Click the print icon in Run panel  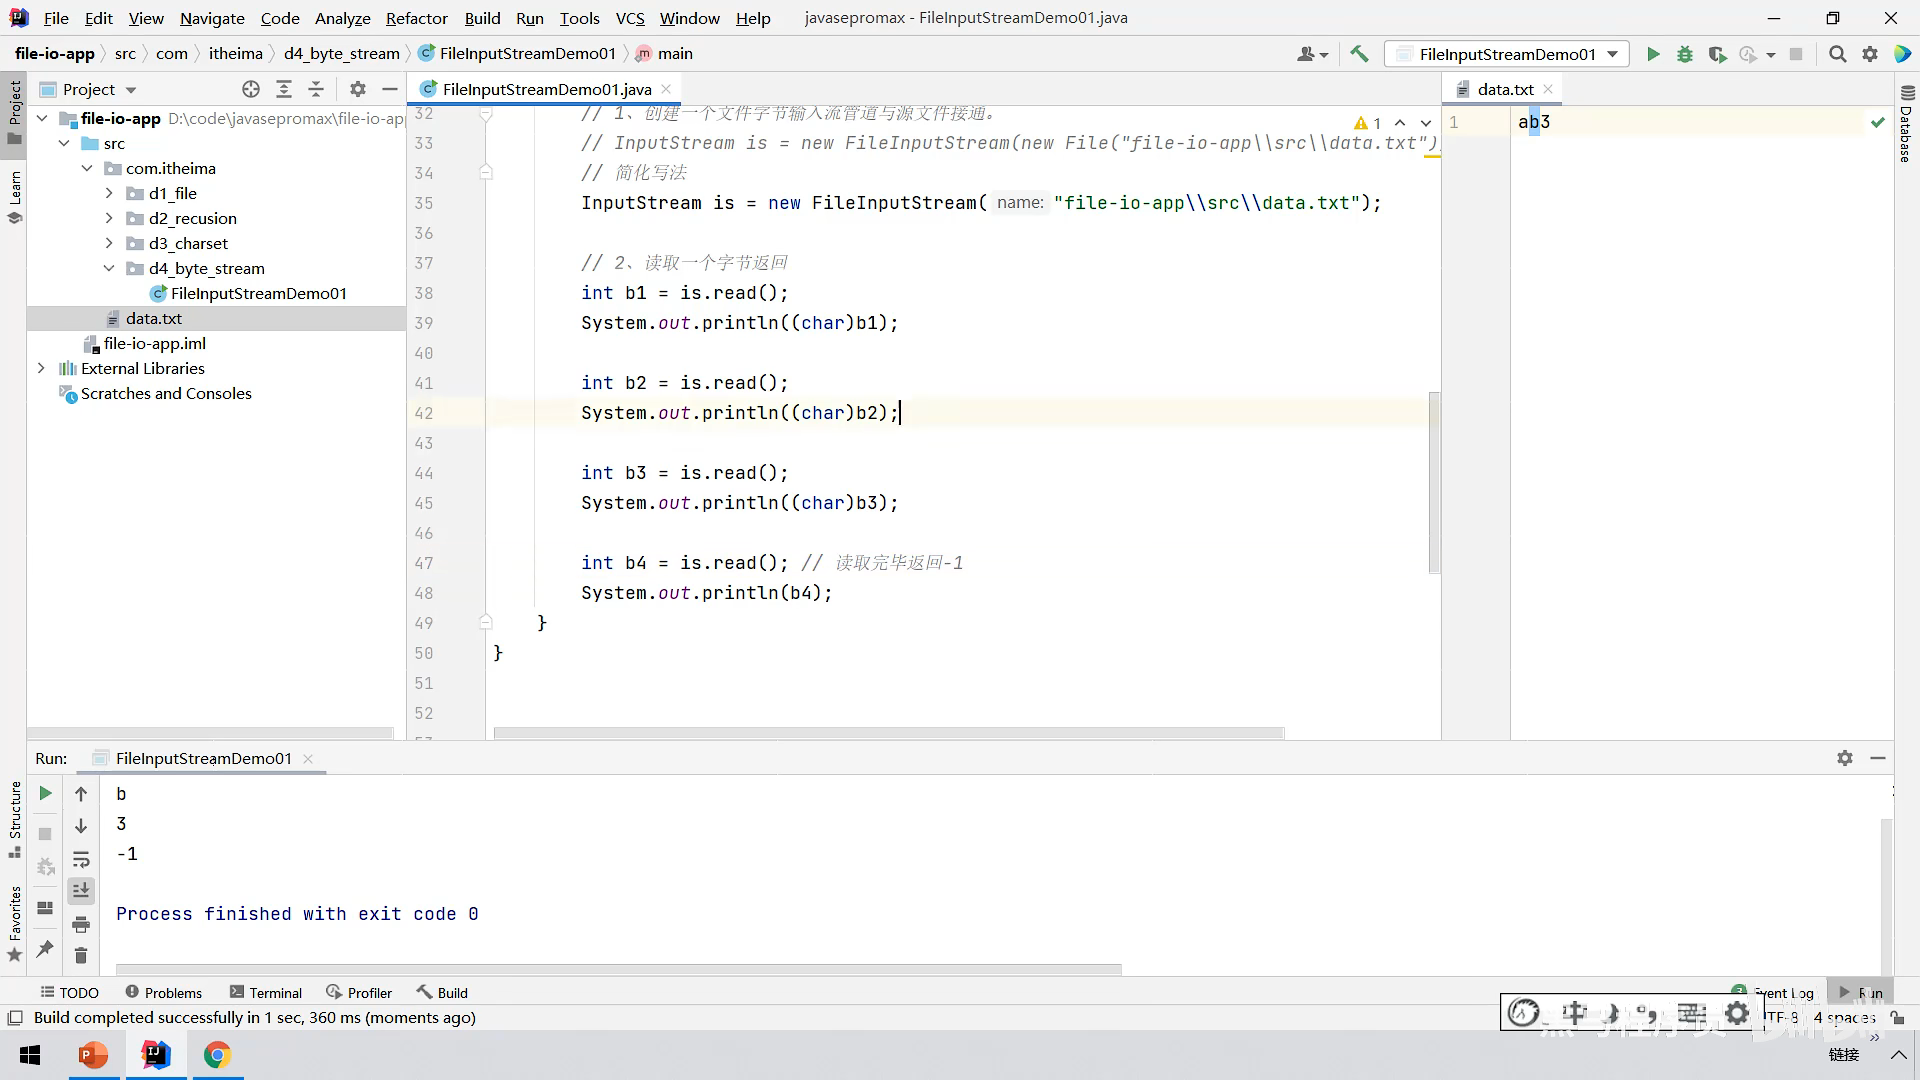pos(81,923)
